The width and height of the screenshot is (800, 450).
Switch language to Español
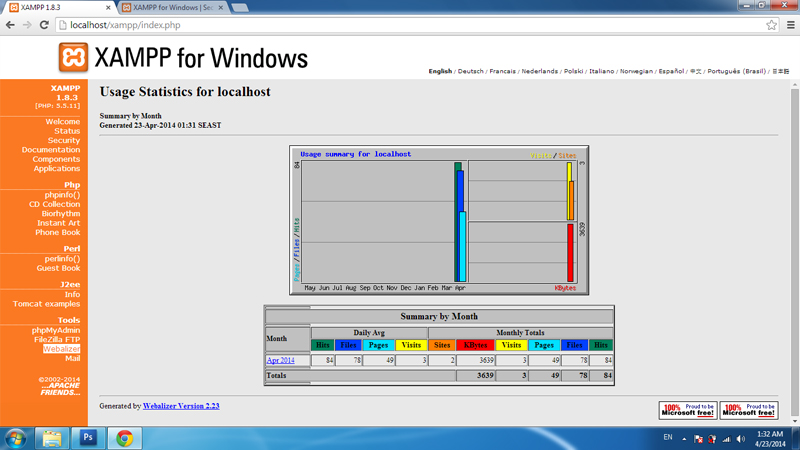pyautogui.click(x=671, y=71)
